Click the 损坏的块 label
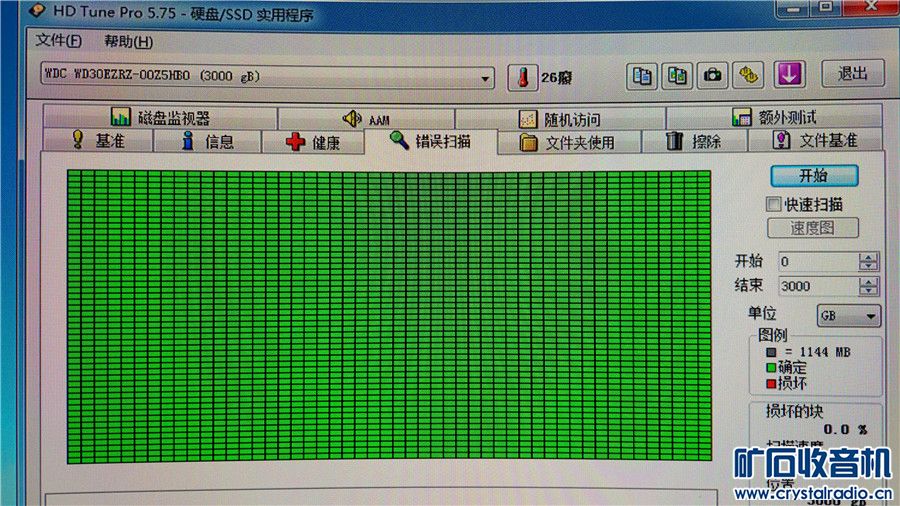 coord(794,411)
